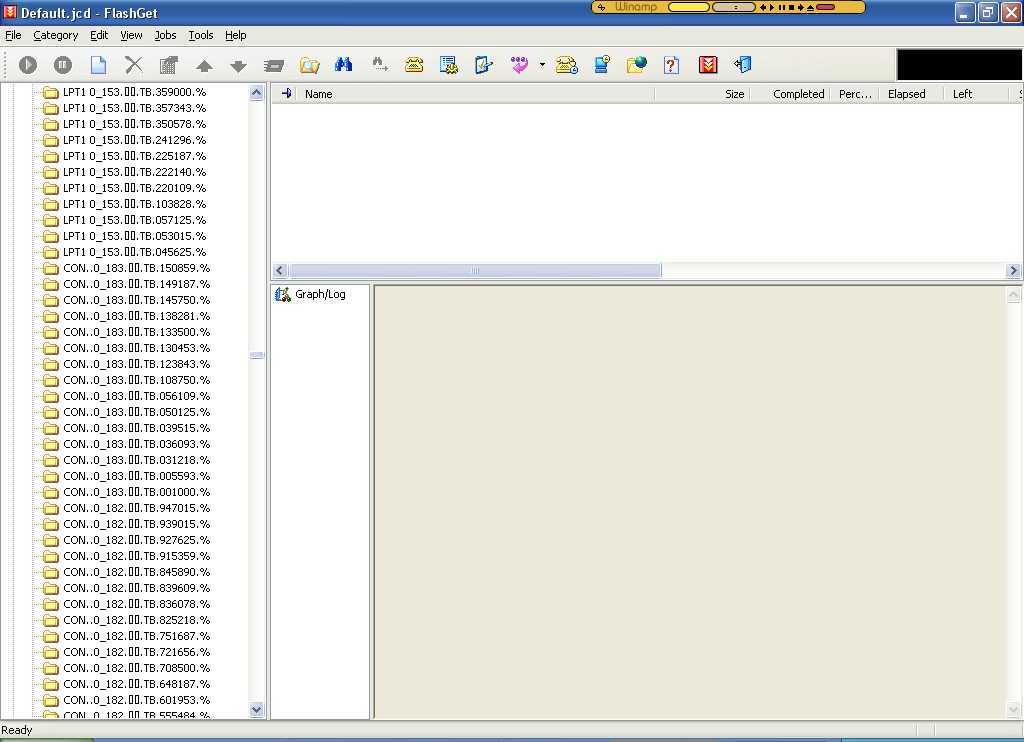The width and height of the screenshot is (1024, 742).
Task: Open the Category menu
Action: tap(55, 35)
